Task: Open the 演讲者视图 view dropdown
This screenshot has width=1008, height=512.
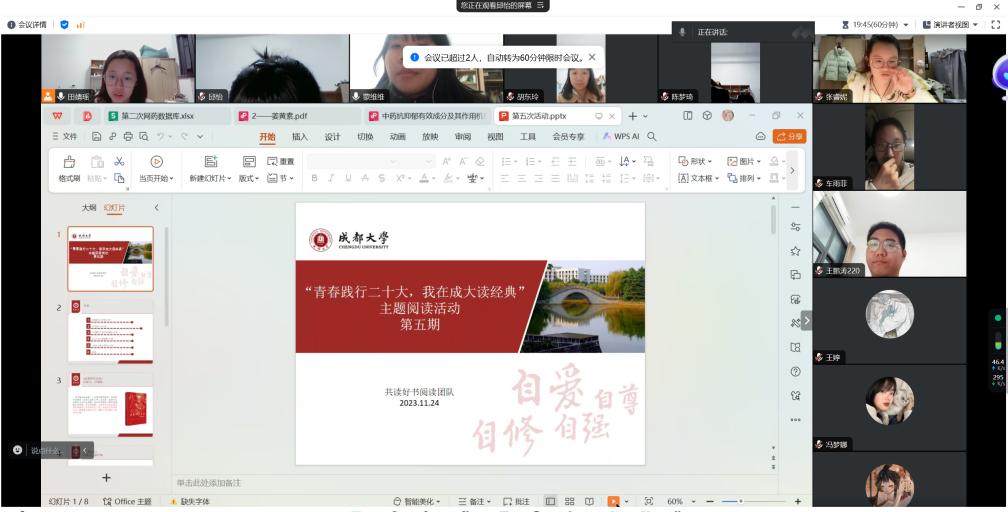Action: pyautogui.click(x=944, y=23)
